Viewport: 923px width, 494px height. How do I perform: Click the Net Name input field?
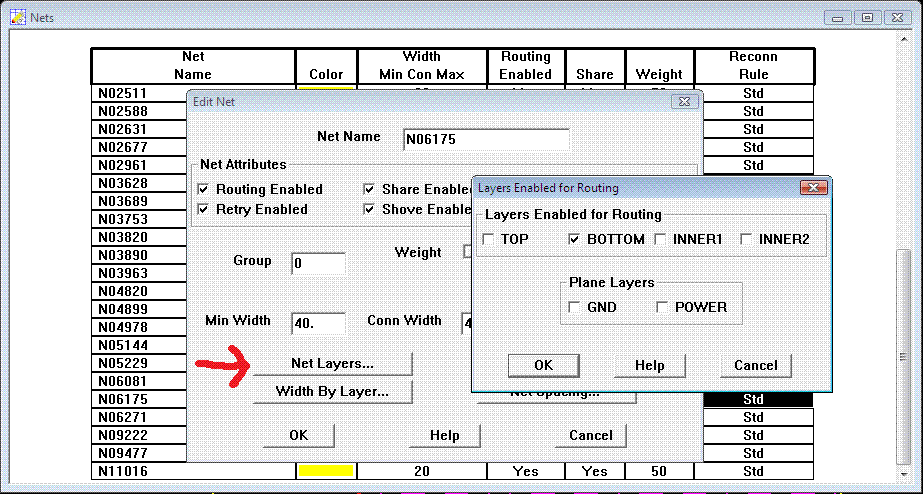(487, 140)
